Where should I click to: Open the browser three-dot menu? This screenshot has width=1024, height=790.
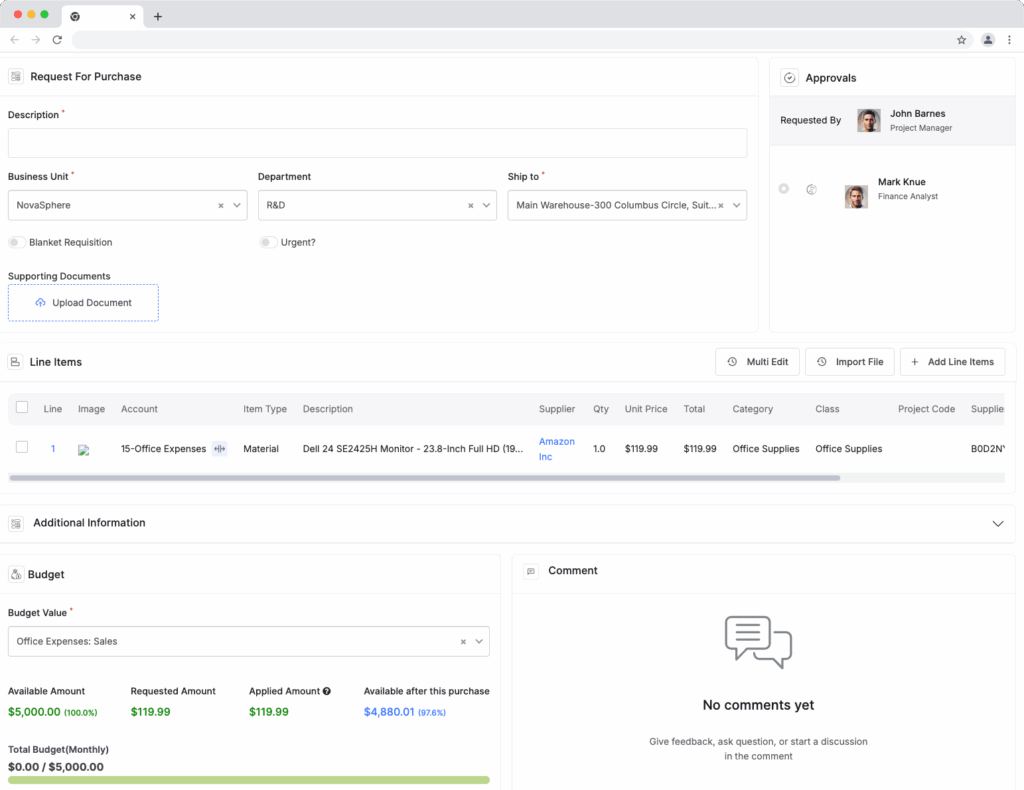1010,40
